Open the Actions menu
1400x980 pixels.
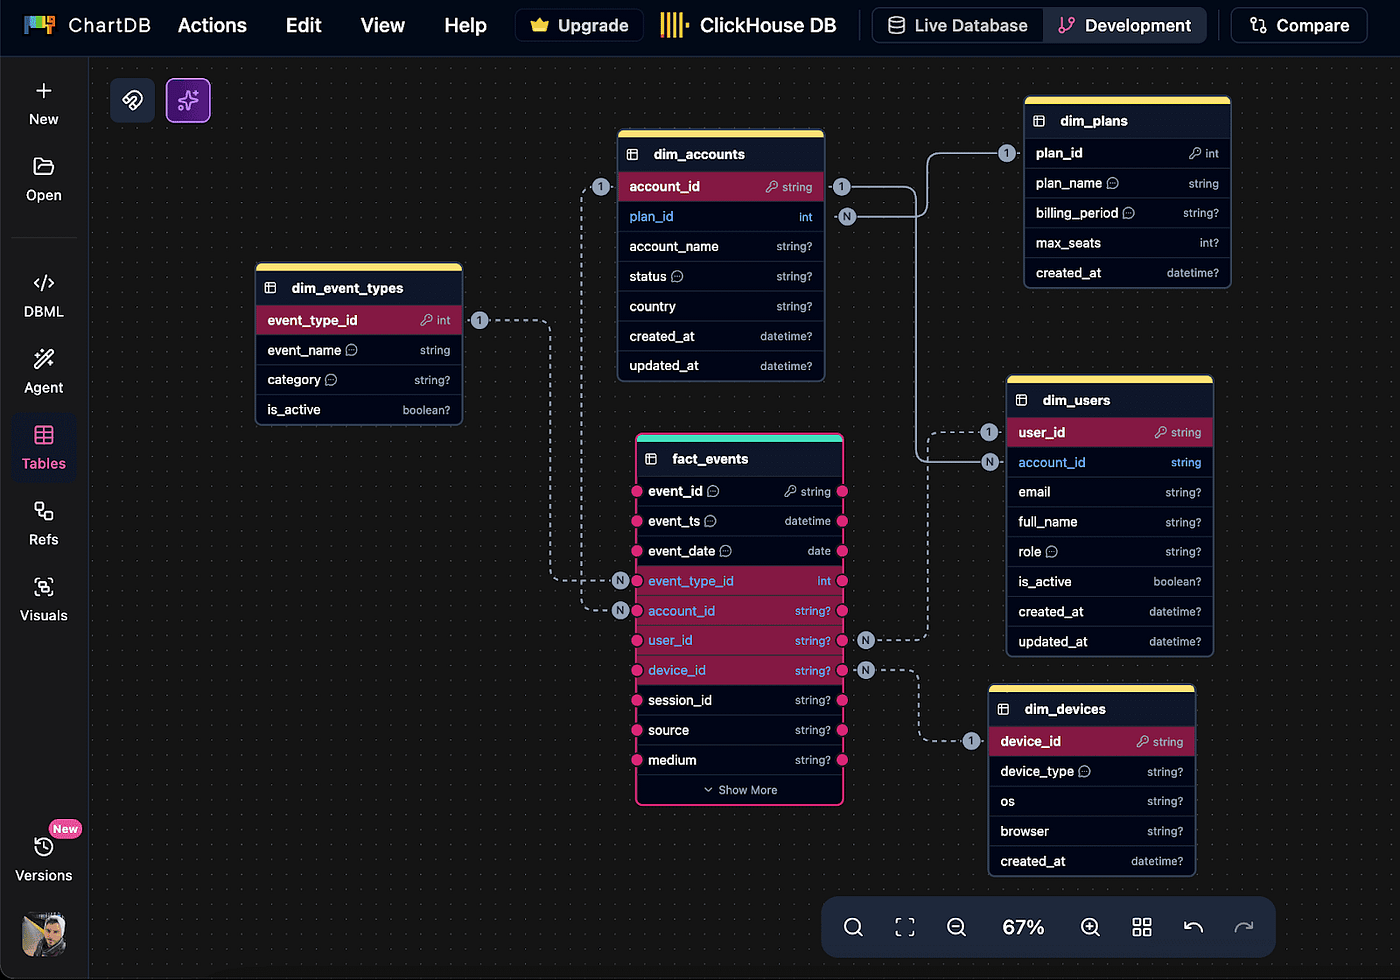coord(212,25)
